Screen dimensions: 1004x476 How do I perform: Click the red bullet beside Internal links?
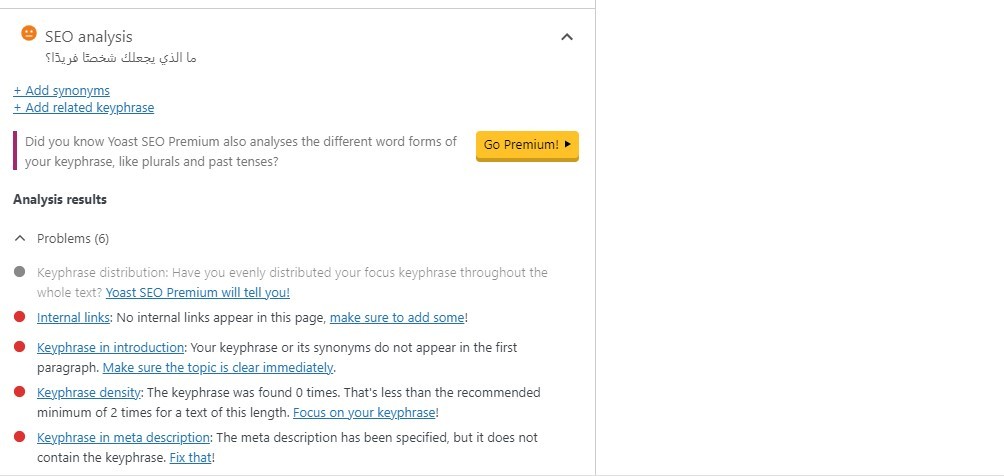19,316
